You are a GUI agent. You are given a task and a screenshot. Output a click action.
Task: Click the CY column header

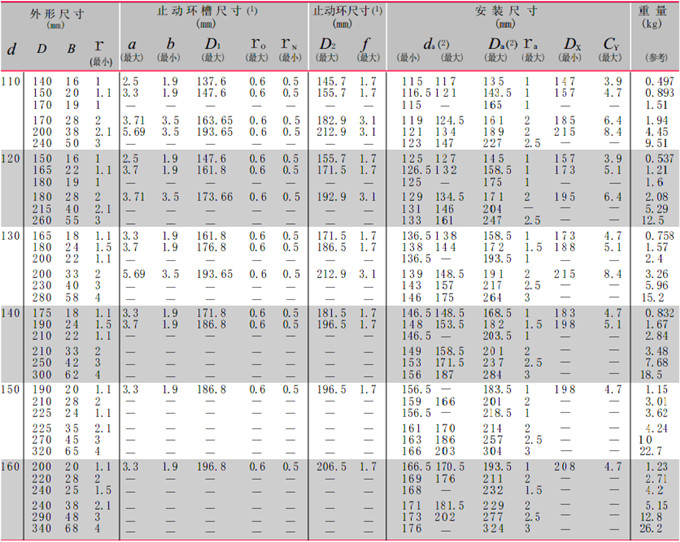pos(610,49)
